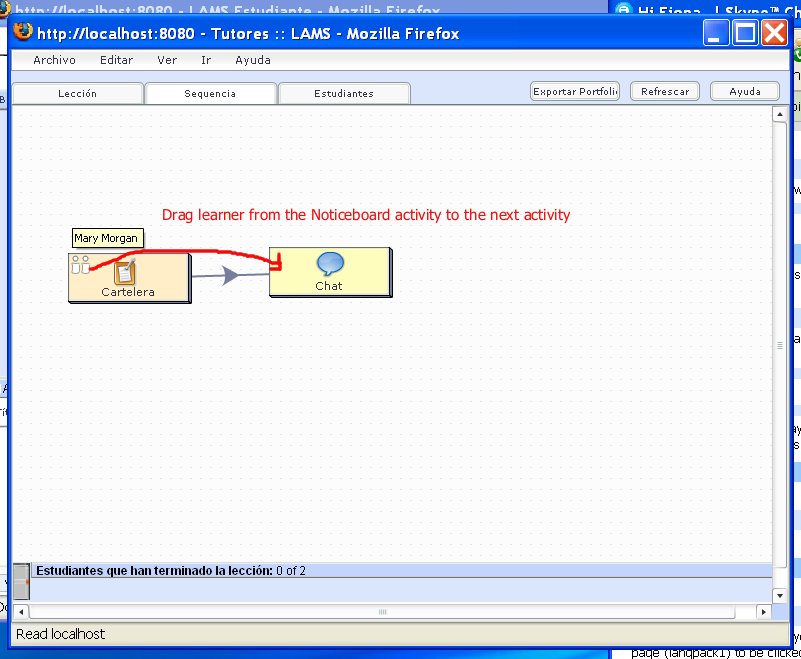
Task: Open the Ver menu
Action: tap(167, 60)
